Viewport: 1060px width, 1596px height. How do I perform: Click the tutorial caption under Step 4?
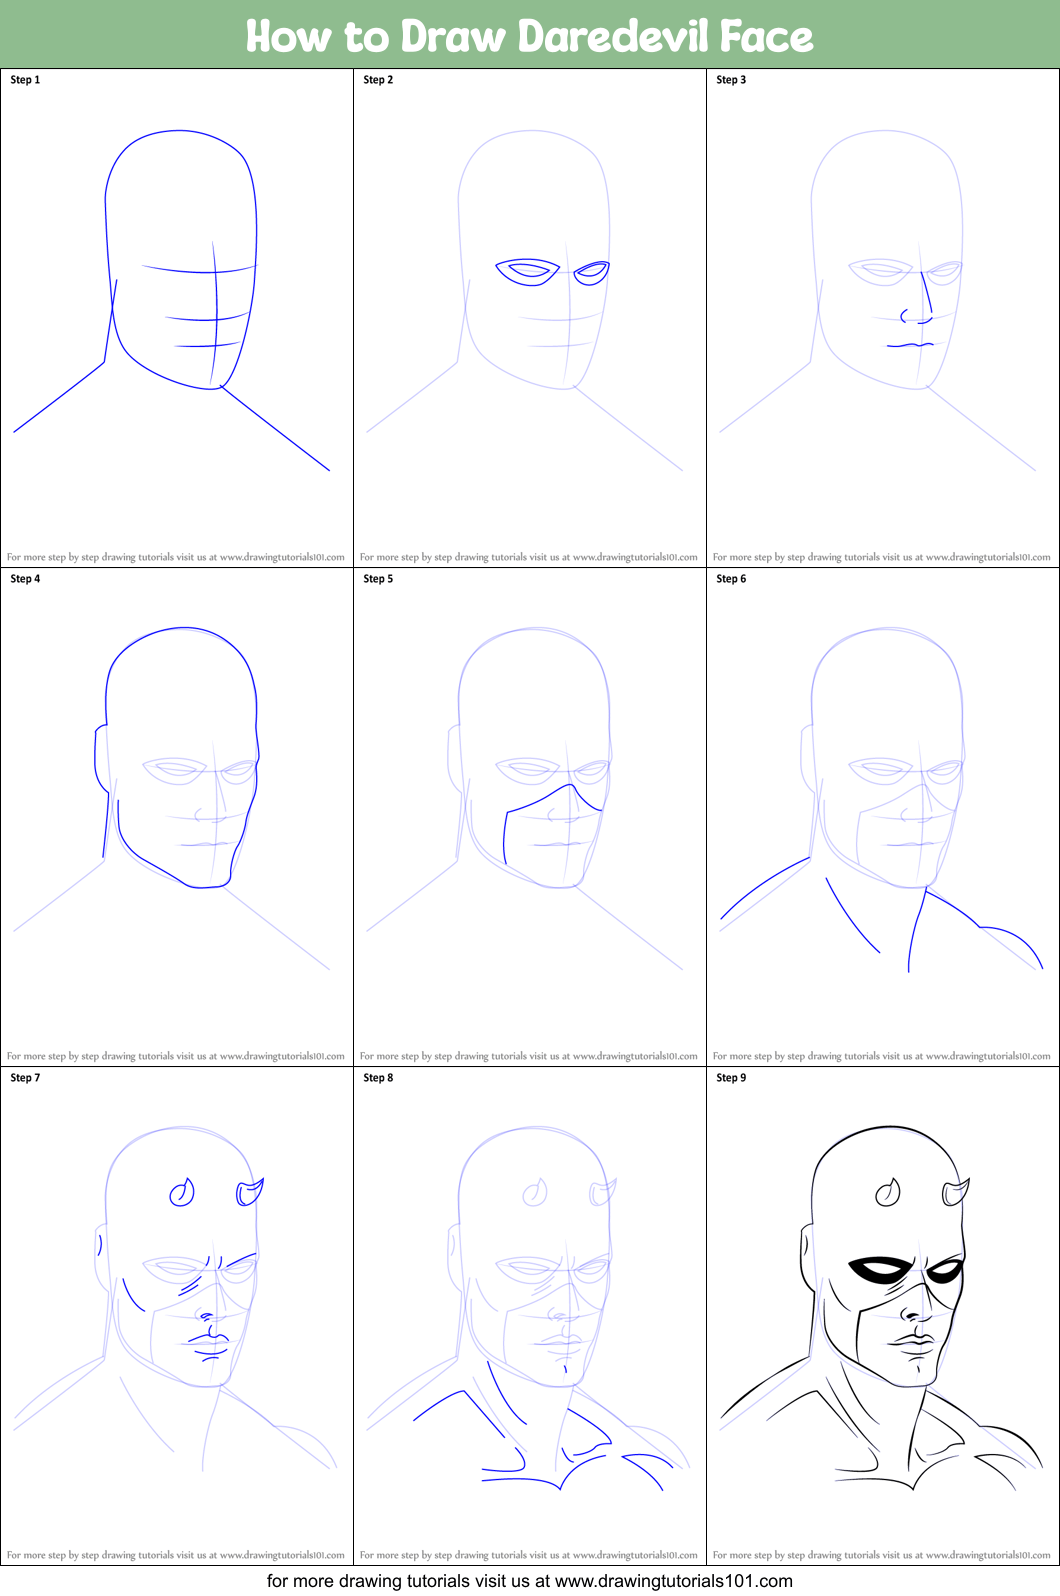pos(176,1056)
